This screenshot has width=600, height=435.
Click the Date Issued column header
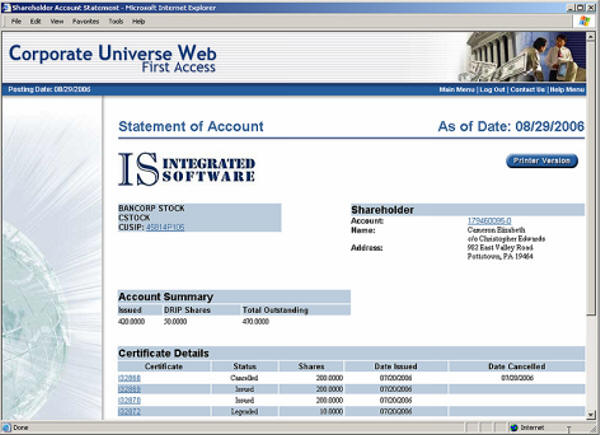click(396, 367)
